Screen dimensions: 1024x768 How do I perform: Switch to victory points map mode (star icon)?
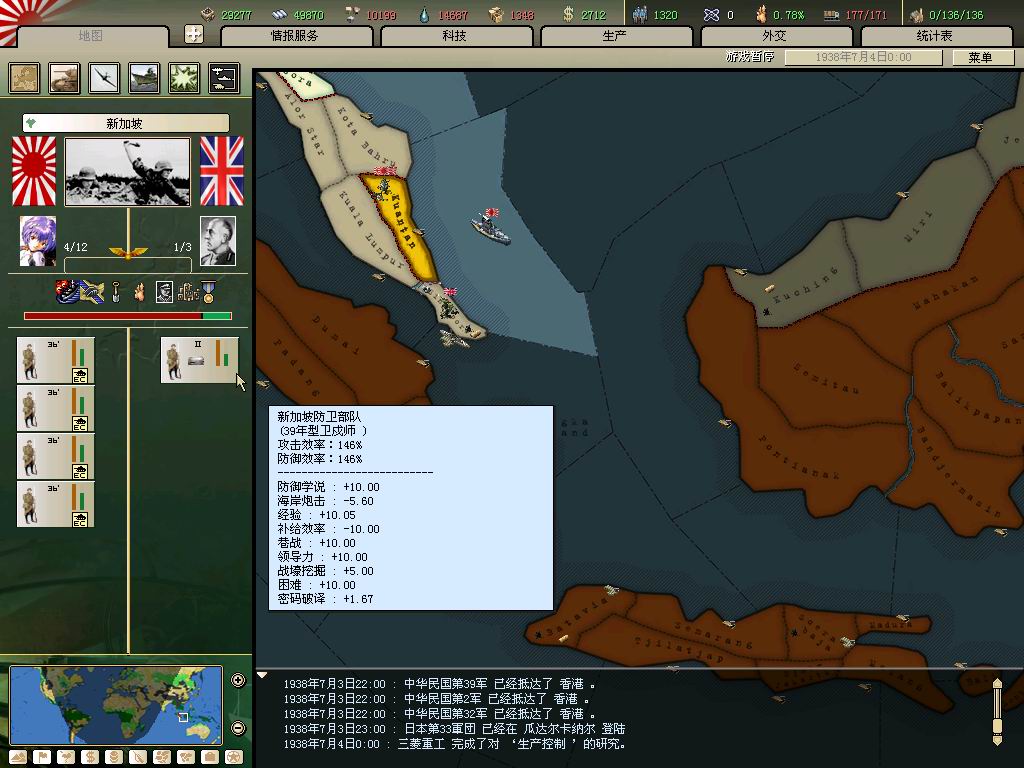234,757
